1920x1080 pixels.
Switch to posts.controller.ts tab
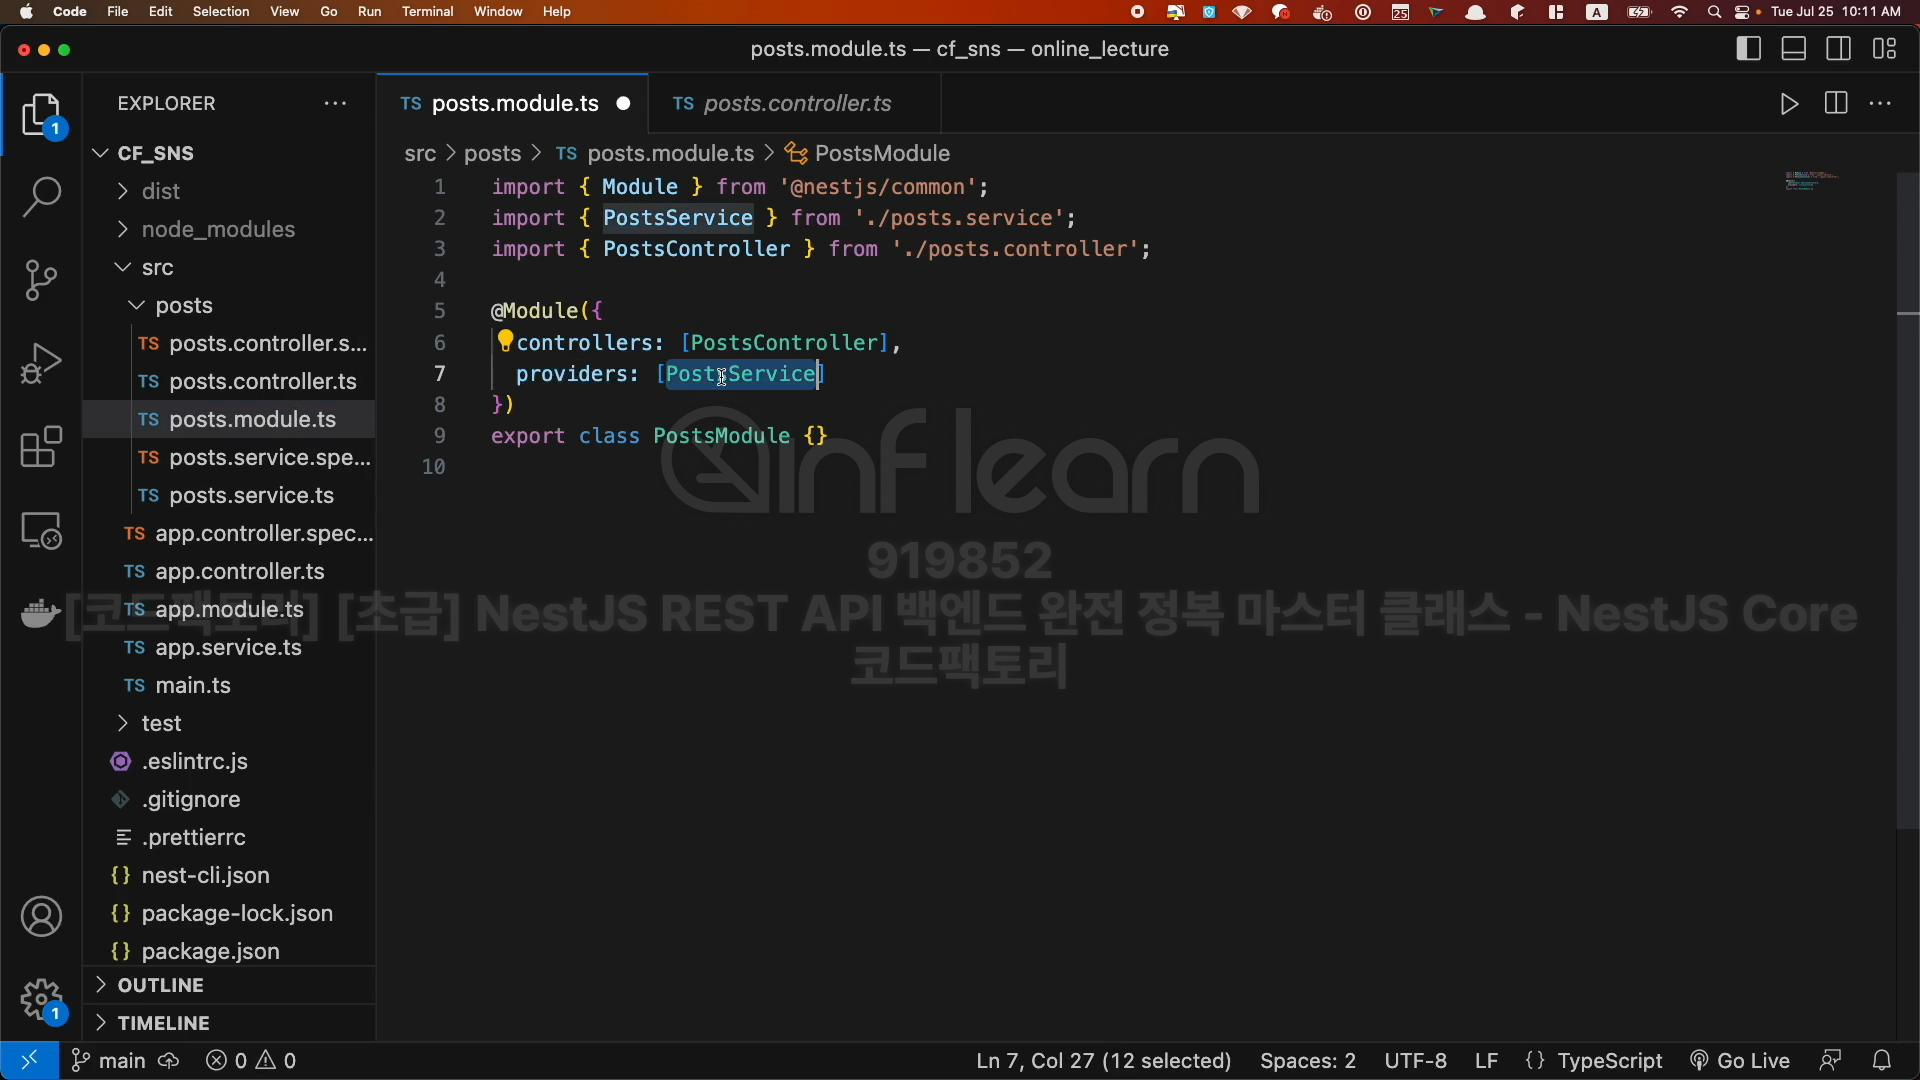coord(796,104)
